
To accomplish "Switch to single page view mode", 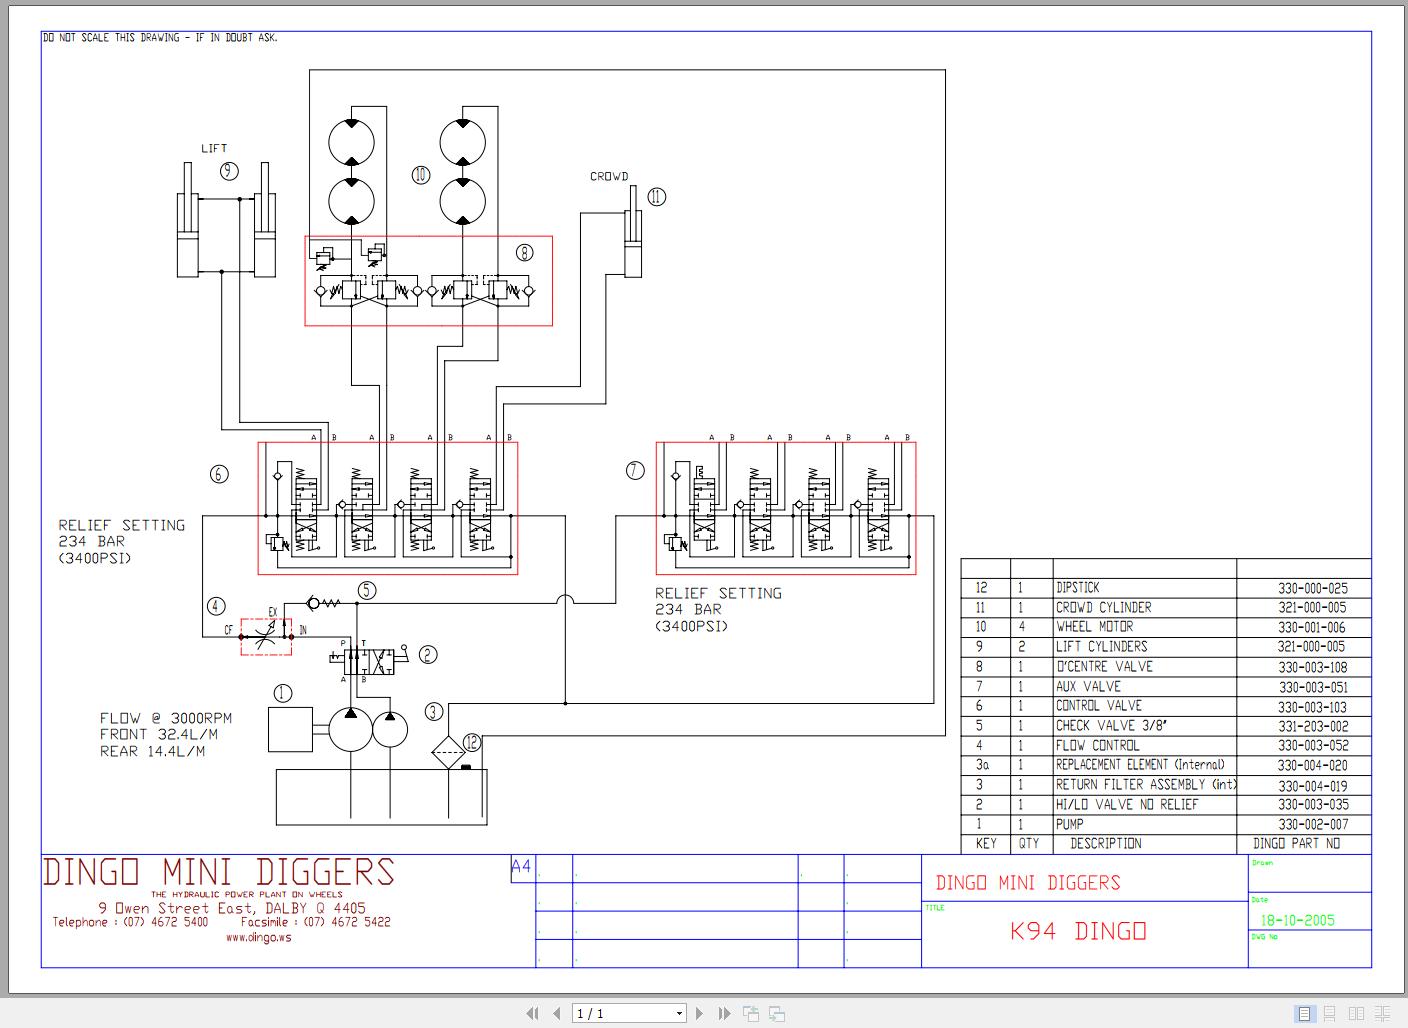I will pos(1305,1013).
